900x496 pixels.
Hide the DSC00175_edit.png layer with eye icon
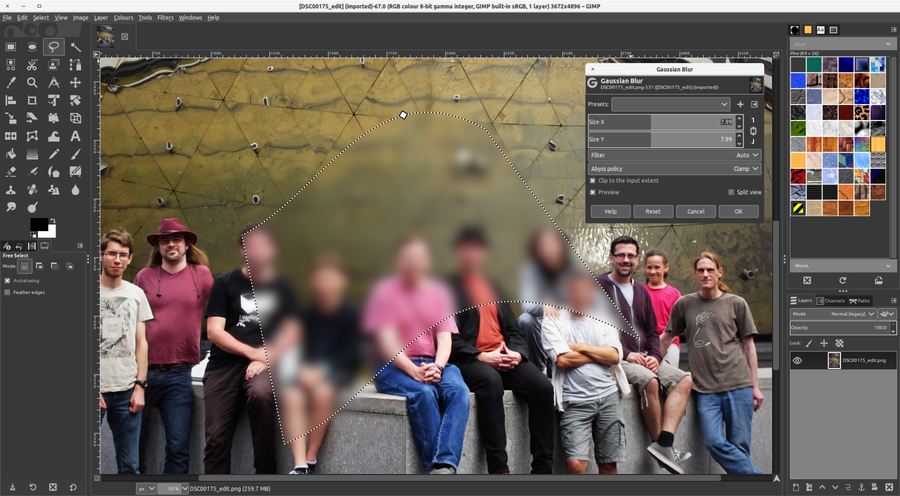point(798,360)
